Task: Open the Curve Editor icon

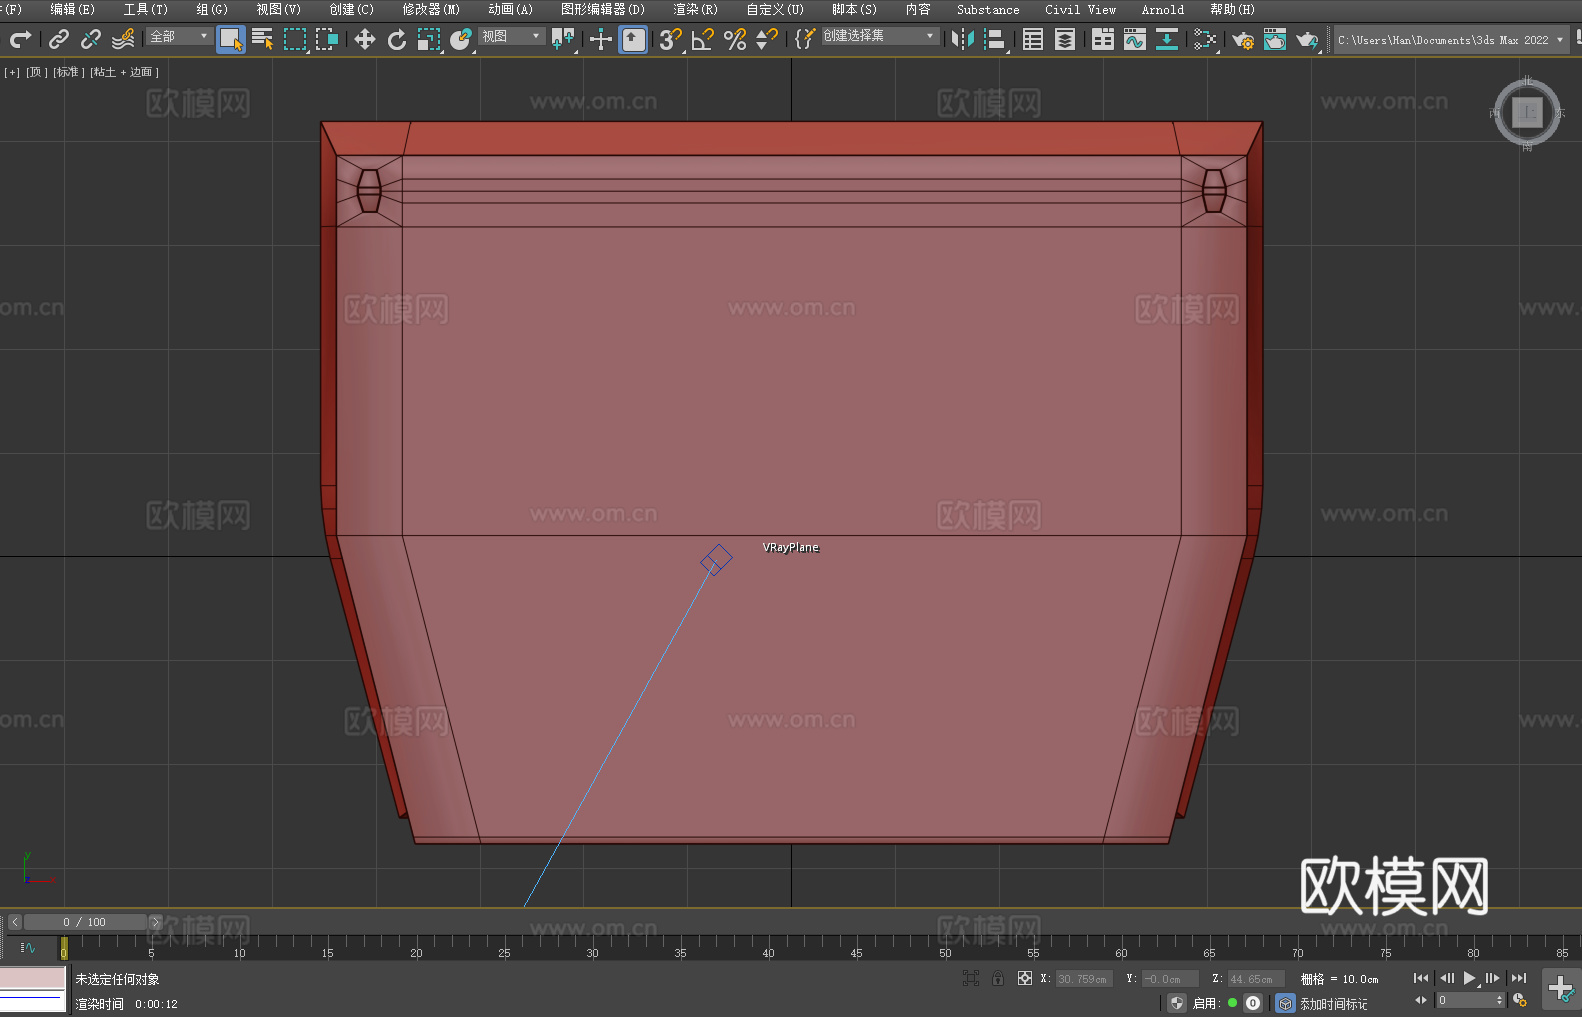Action: tap(1135, 39)
